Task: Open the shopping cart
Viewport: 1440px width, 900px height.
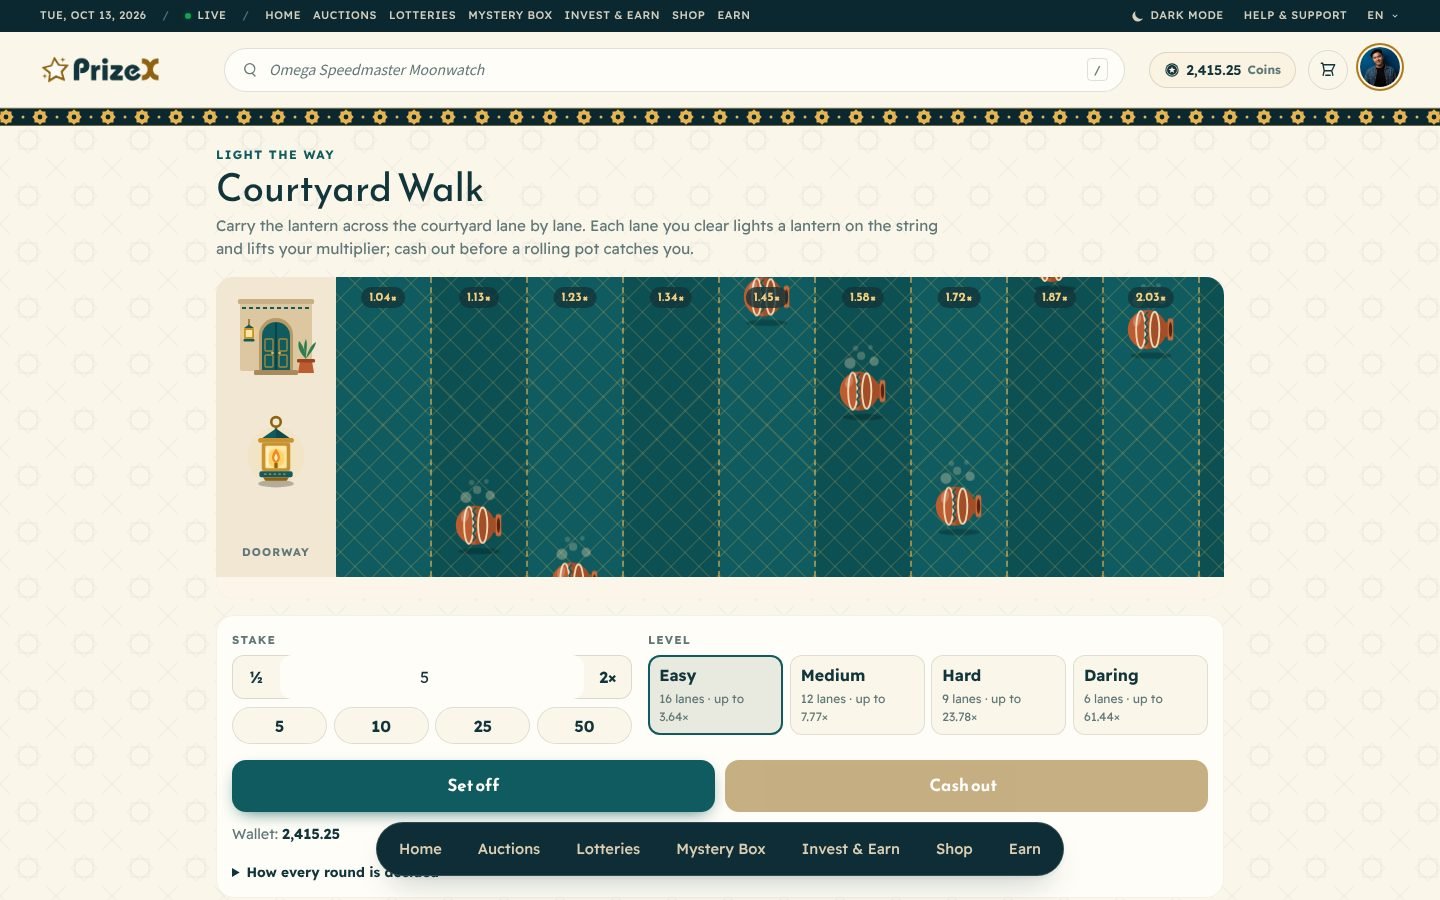Action: [x=1328, y=70]
